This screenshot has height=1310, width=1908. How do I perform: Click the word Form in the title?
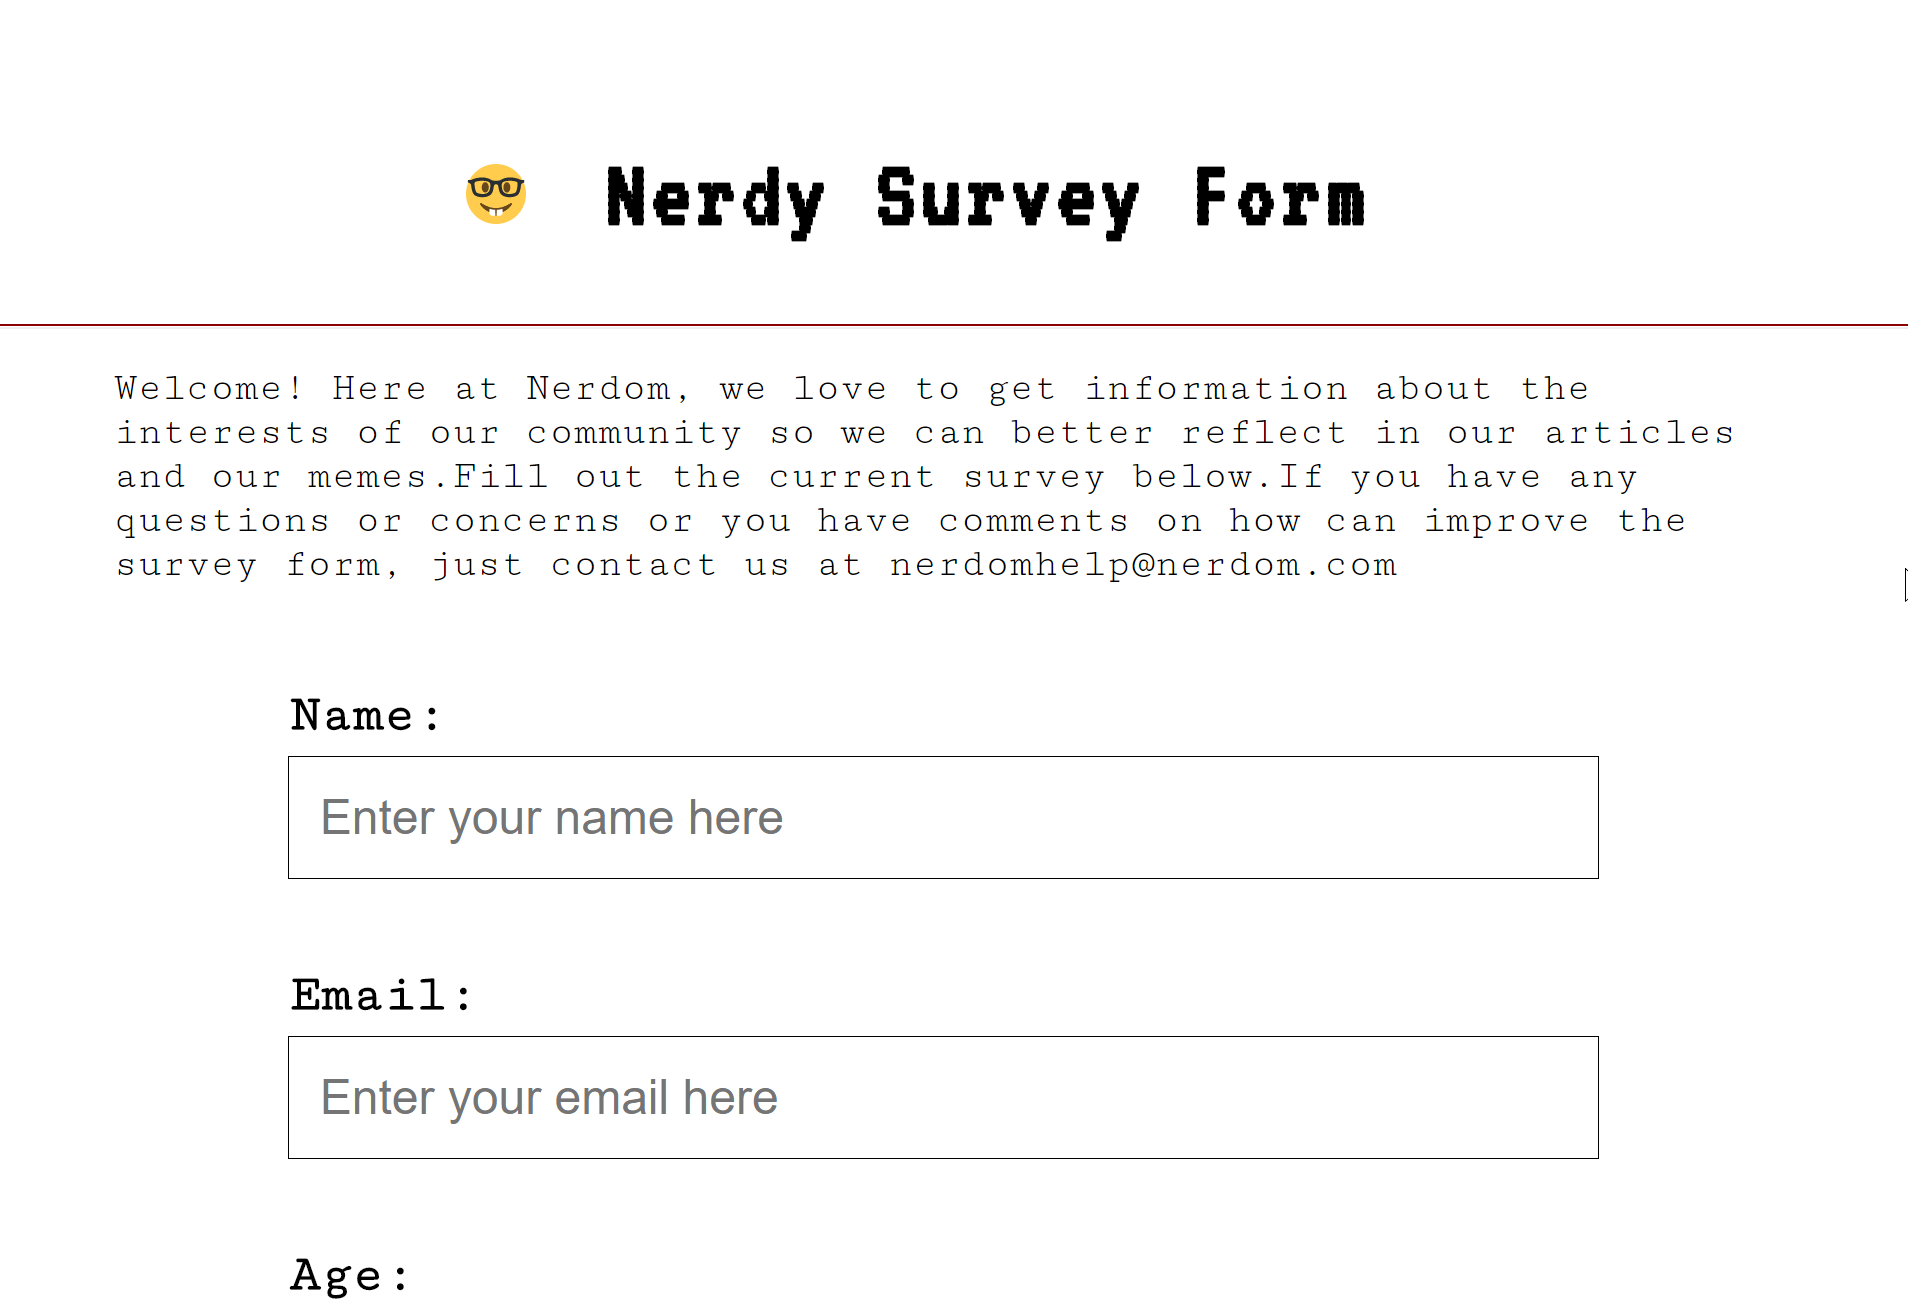[x=1280, y=197]
